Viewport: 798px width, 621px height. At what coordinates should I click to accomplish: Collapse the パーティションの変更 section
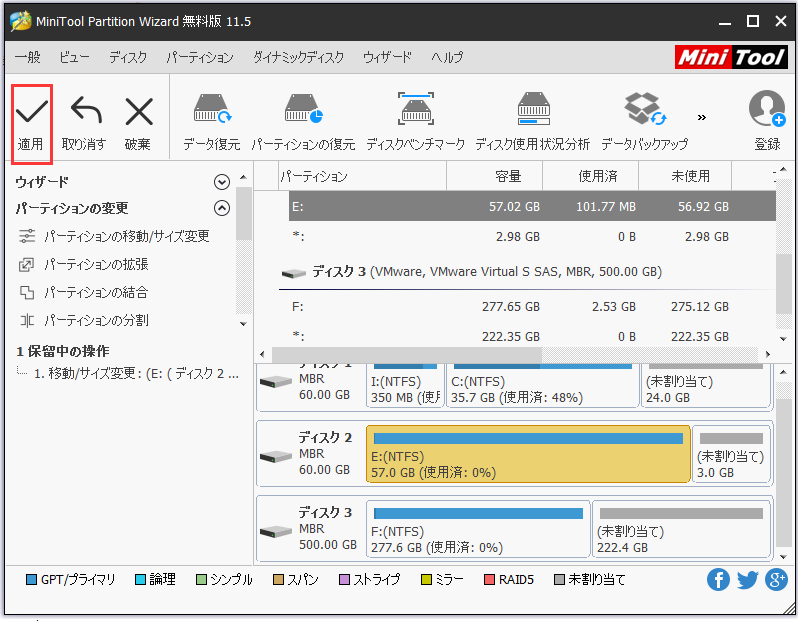222,208
